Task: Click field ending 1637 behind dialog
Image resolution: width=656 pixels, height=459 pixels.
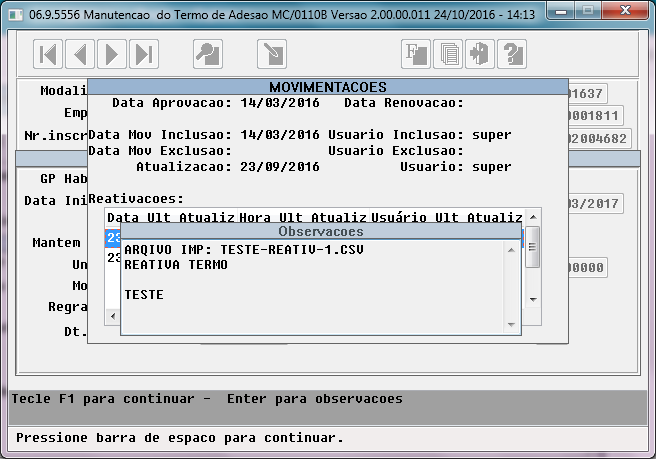Action: [587, 93]
